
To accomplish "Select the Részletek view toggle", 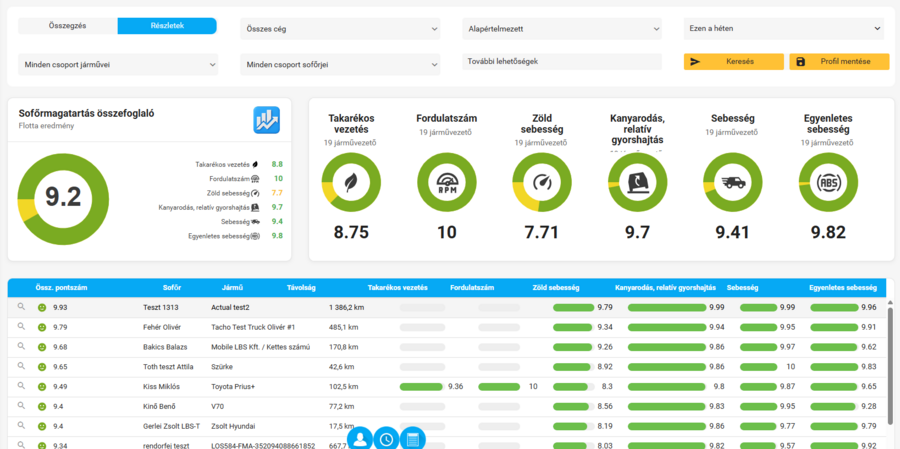I will point(167,26).
